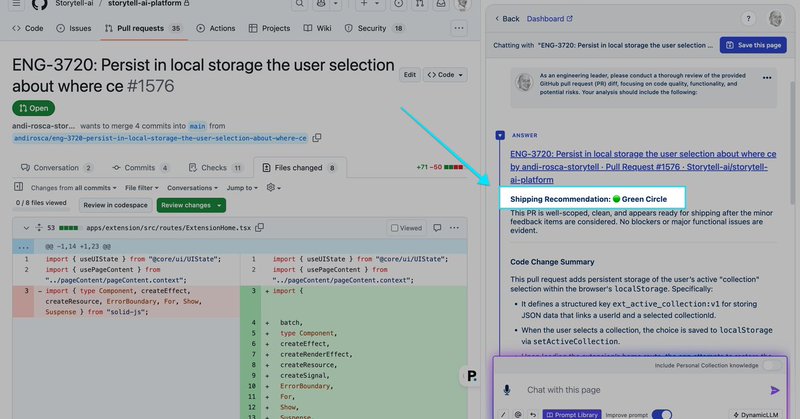800x419 pixels.
Task: Open the Code dropdown beside Edit
Action: point(445,75)
